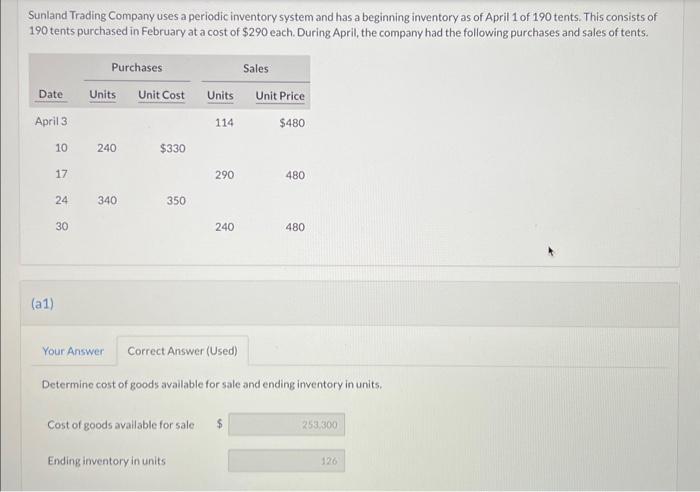Click the 290 units sold cell

pos(225,175)
